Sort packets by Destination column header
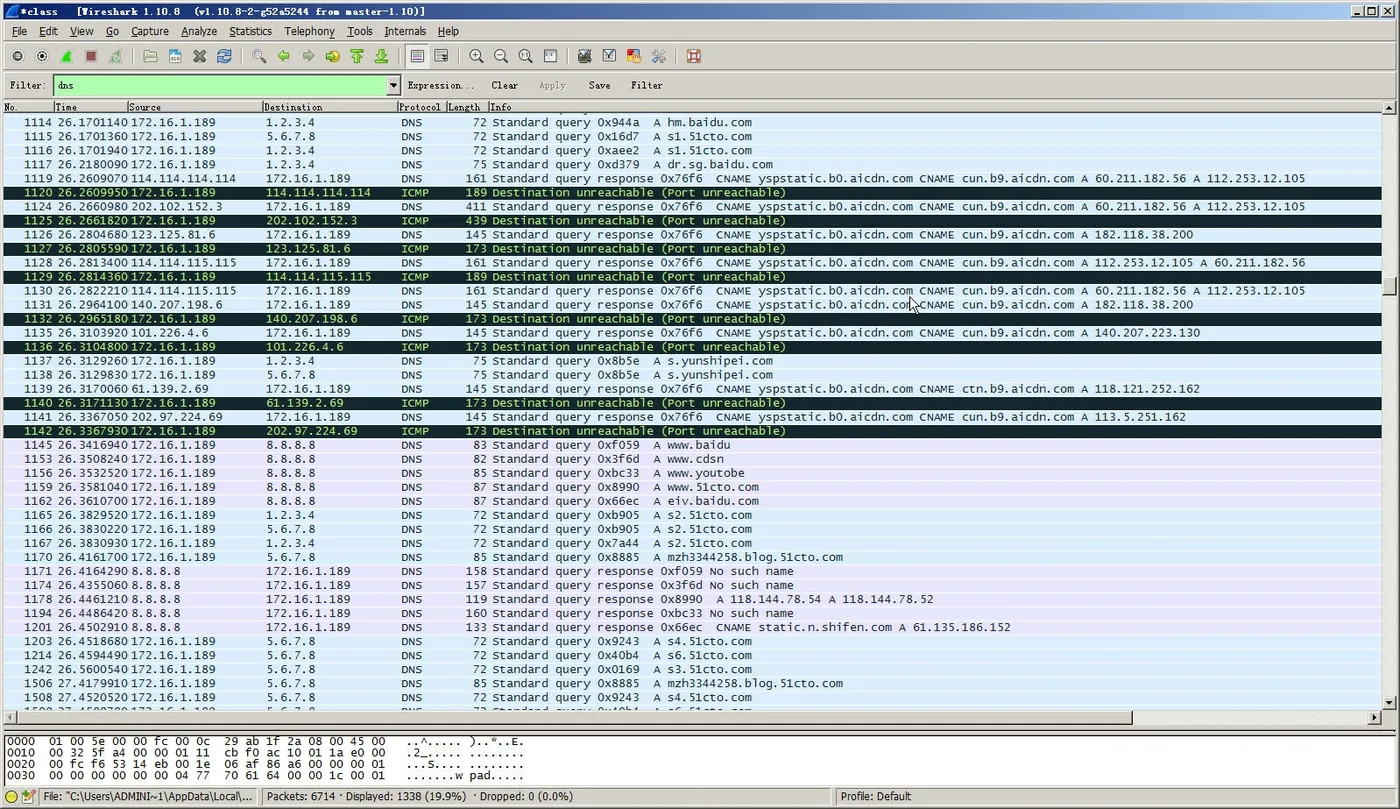This screenshot has width=1400, height=809. pos(330,107)
